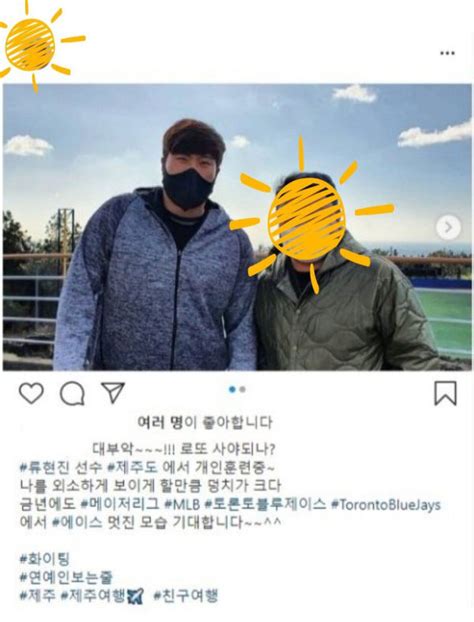Select the second carousel indicator dot
The width and height of the screenshot is (474, 622).
pyautogui.click(x=243, y=390)
